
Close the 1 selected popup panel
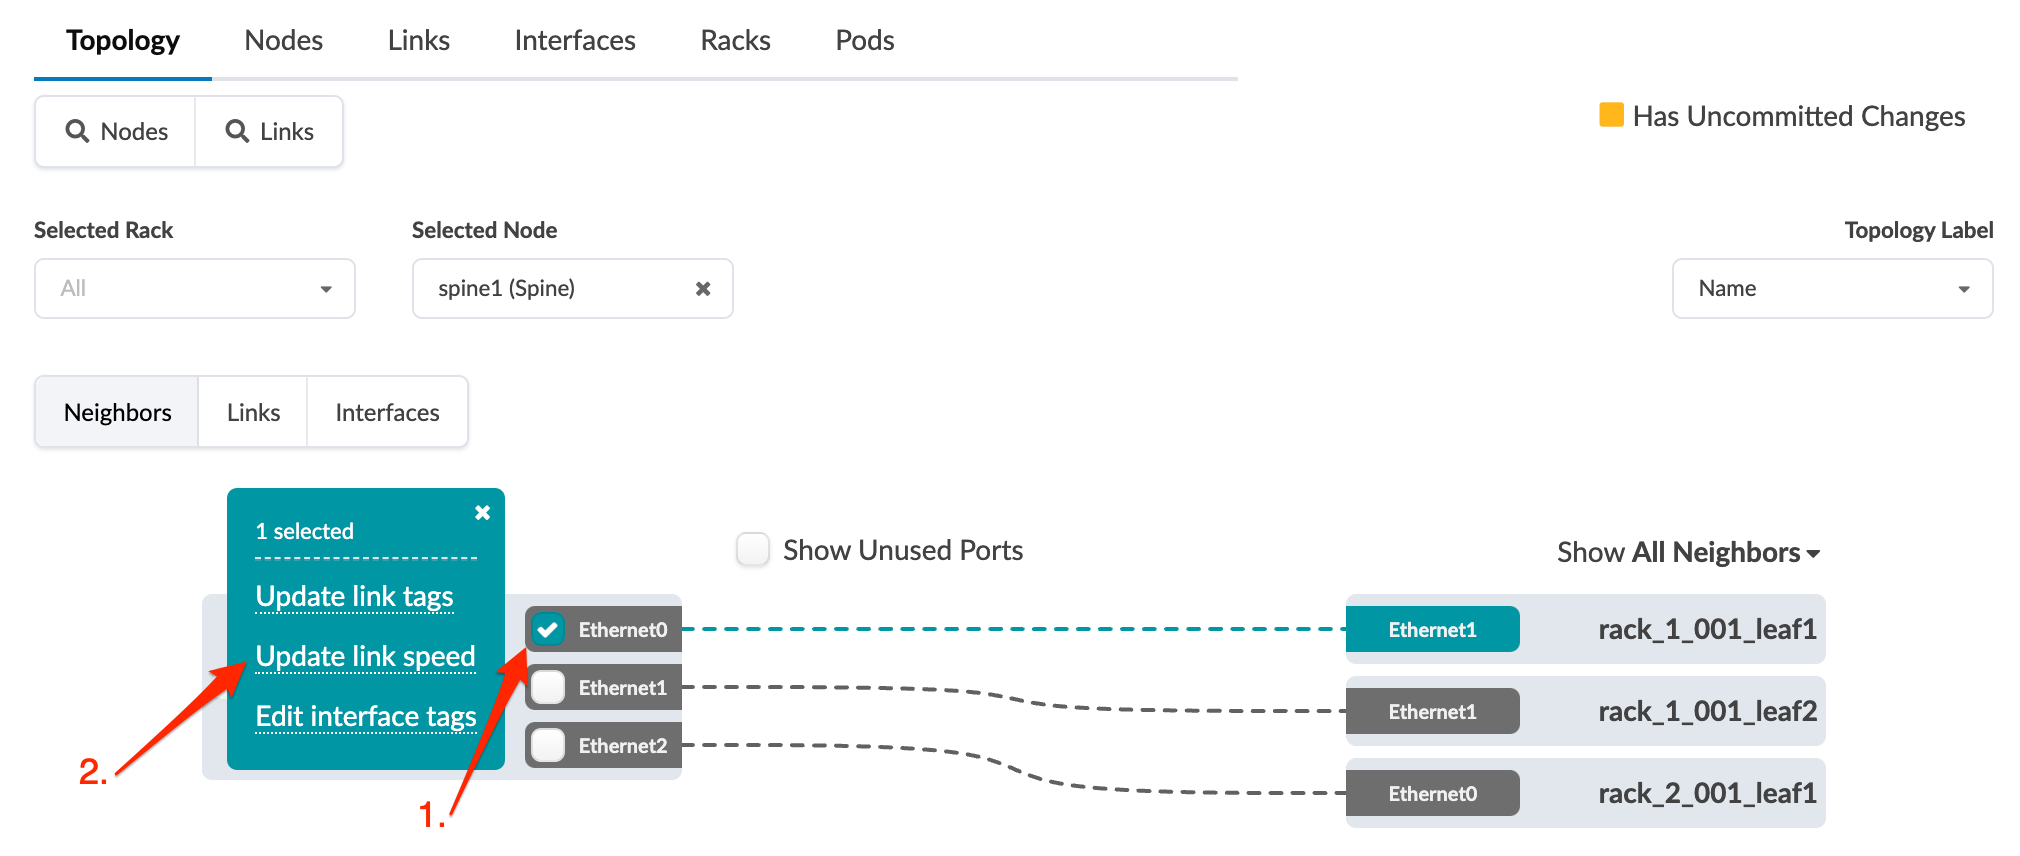[482, 513]
